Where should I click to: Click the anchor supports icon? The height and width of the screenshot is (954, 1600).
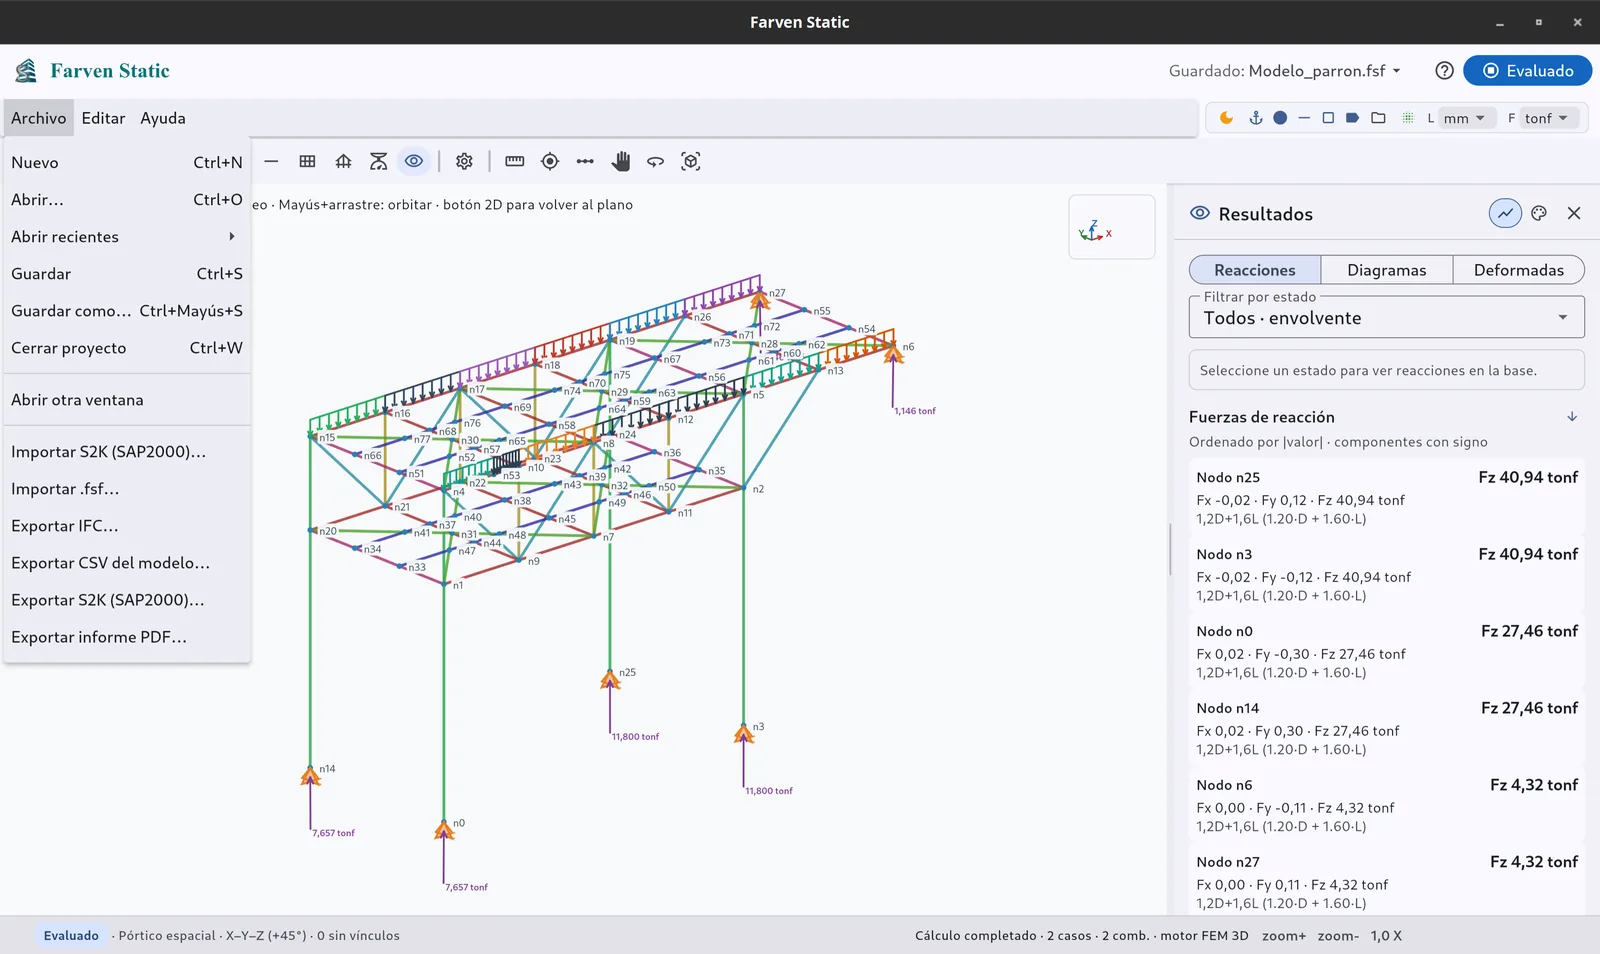point(1256,118)
